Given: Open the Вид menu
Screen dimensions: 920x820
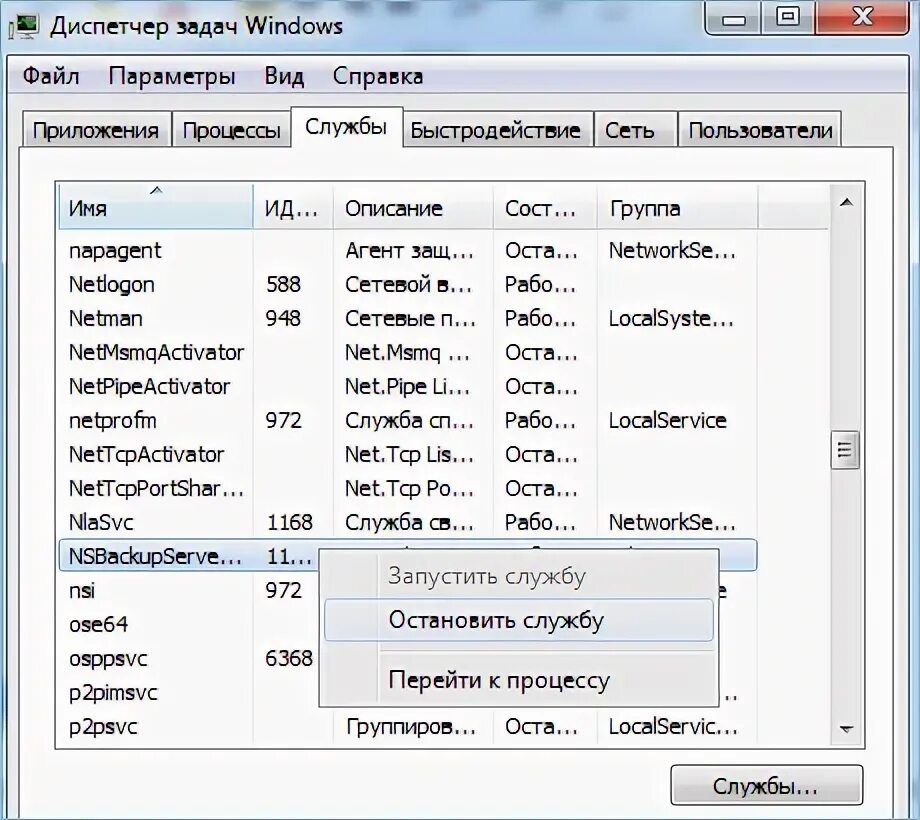Looking at the screenshot, I should point(284,77).
